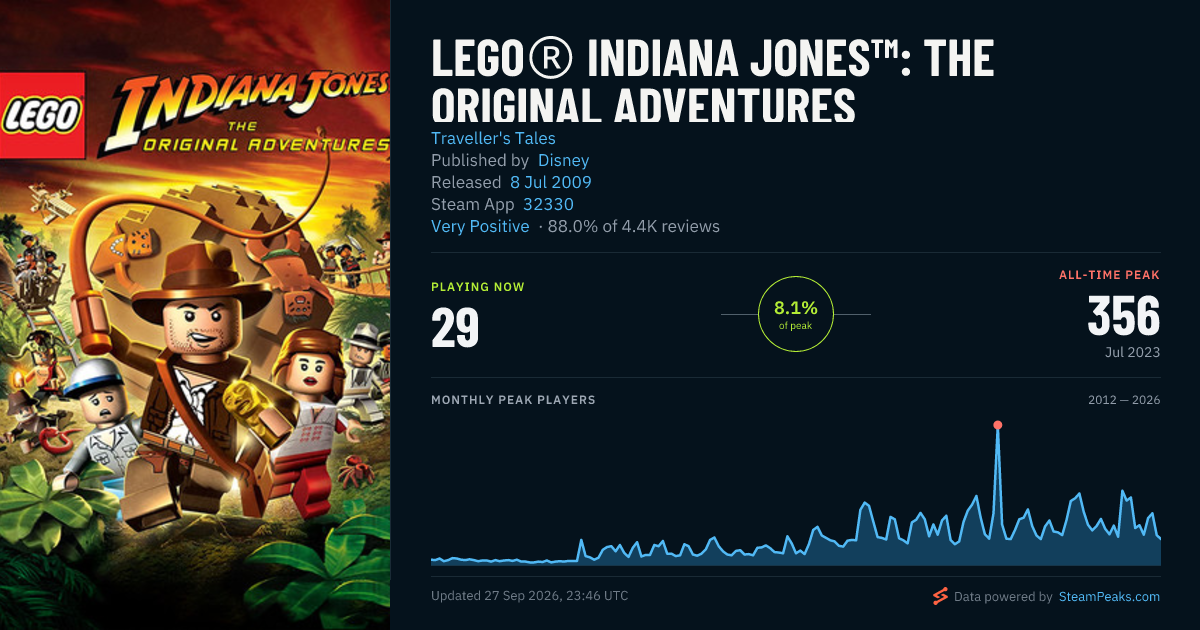Image resolution: width=1200 pixels, height=630 pixels.
Task: Click the Very Positive review rating
Action: (480, 226)
